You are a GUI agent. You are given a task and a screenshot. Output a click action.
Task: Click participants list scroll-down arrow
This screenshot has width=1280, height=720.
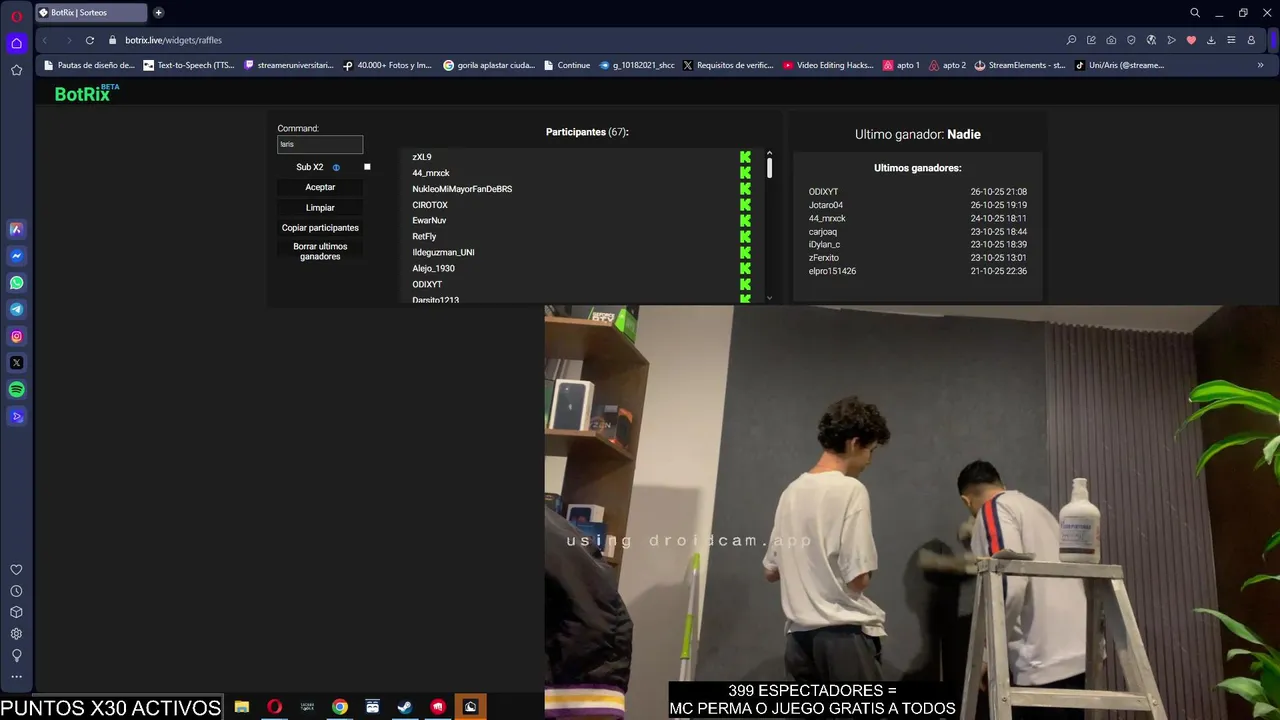(769, 298)
